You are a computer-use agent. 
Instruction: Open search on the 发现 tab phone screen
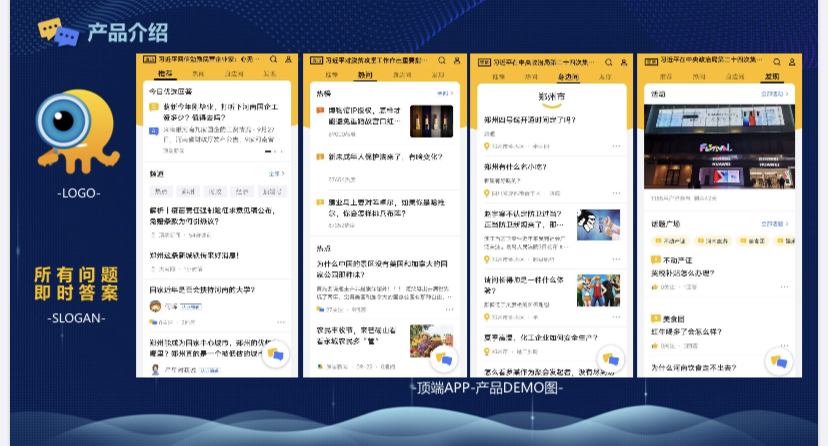coord(777,62)
